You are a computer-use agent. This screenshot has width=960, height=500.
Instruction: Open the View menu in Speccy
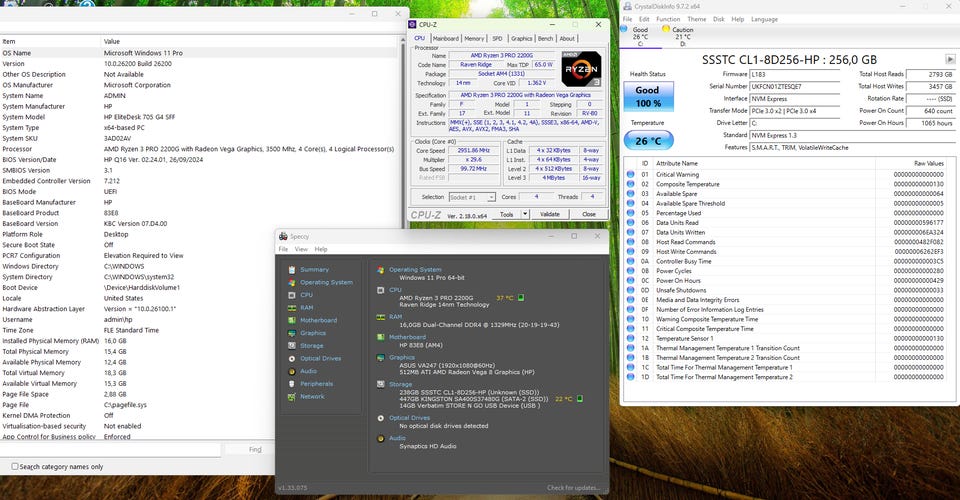301,248
